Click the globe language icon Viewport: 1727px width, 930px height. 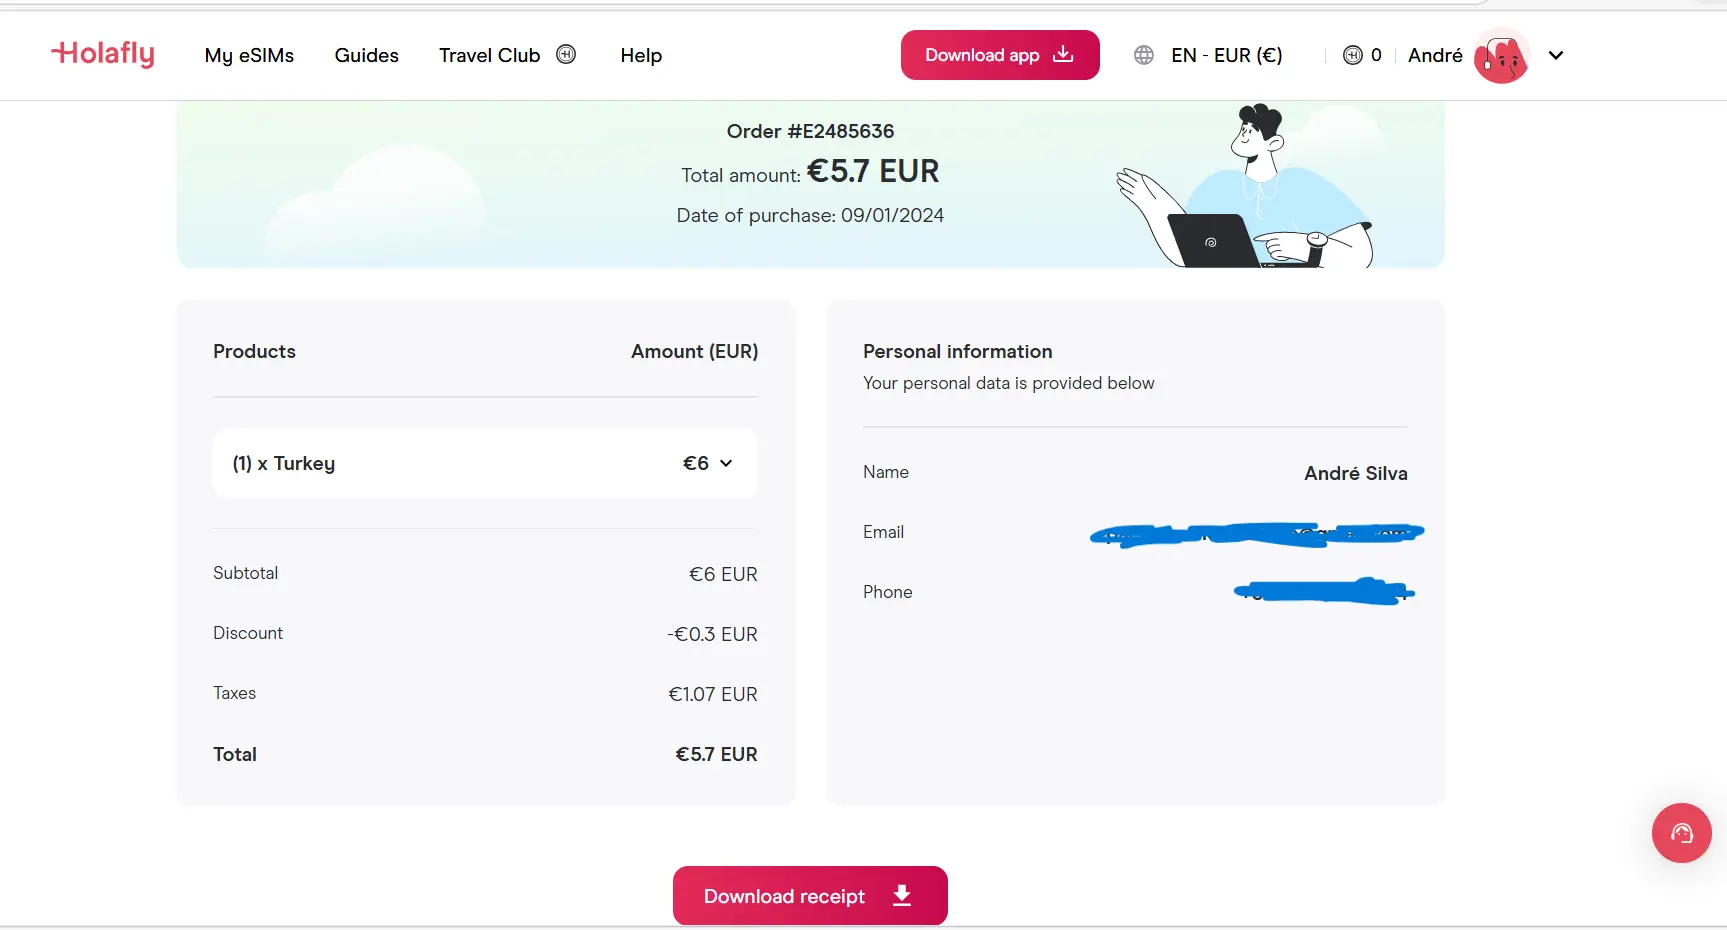click(1143, 55)
